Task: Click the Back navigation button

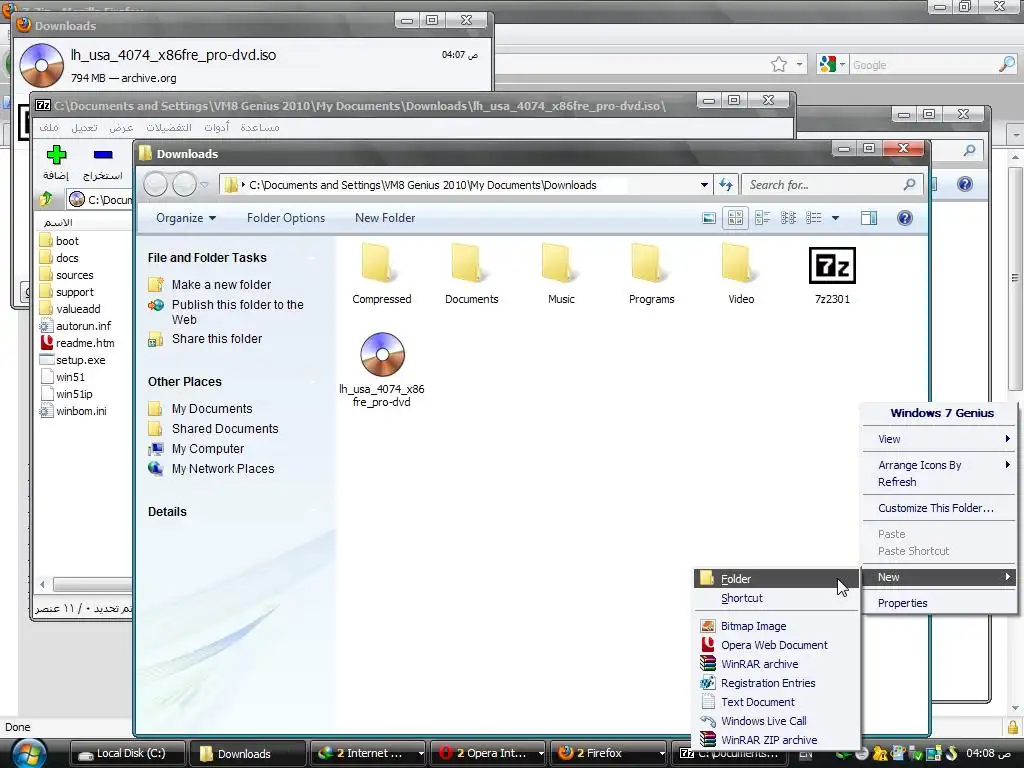Action: pyautogui.click(x=155, y=185)
